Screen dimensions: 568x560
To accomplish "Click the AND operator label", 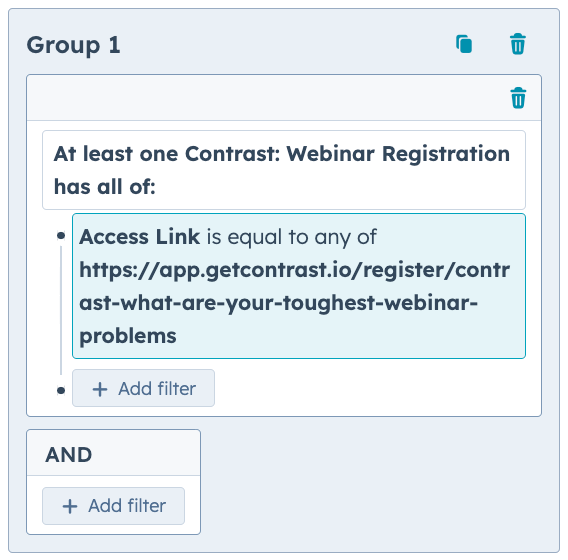I will tap(68, 455).
